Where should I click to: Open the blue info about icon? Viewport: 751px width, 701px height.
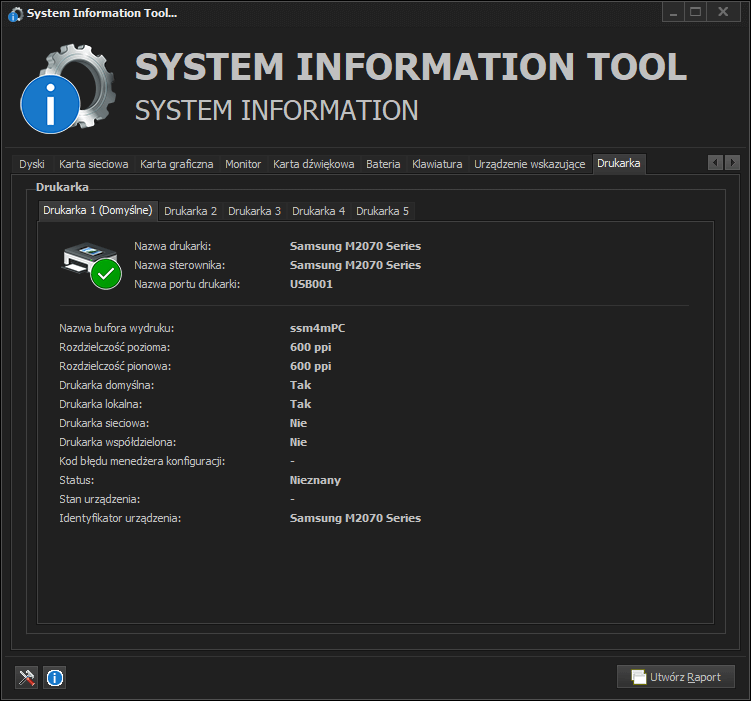[55, 677]
